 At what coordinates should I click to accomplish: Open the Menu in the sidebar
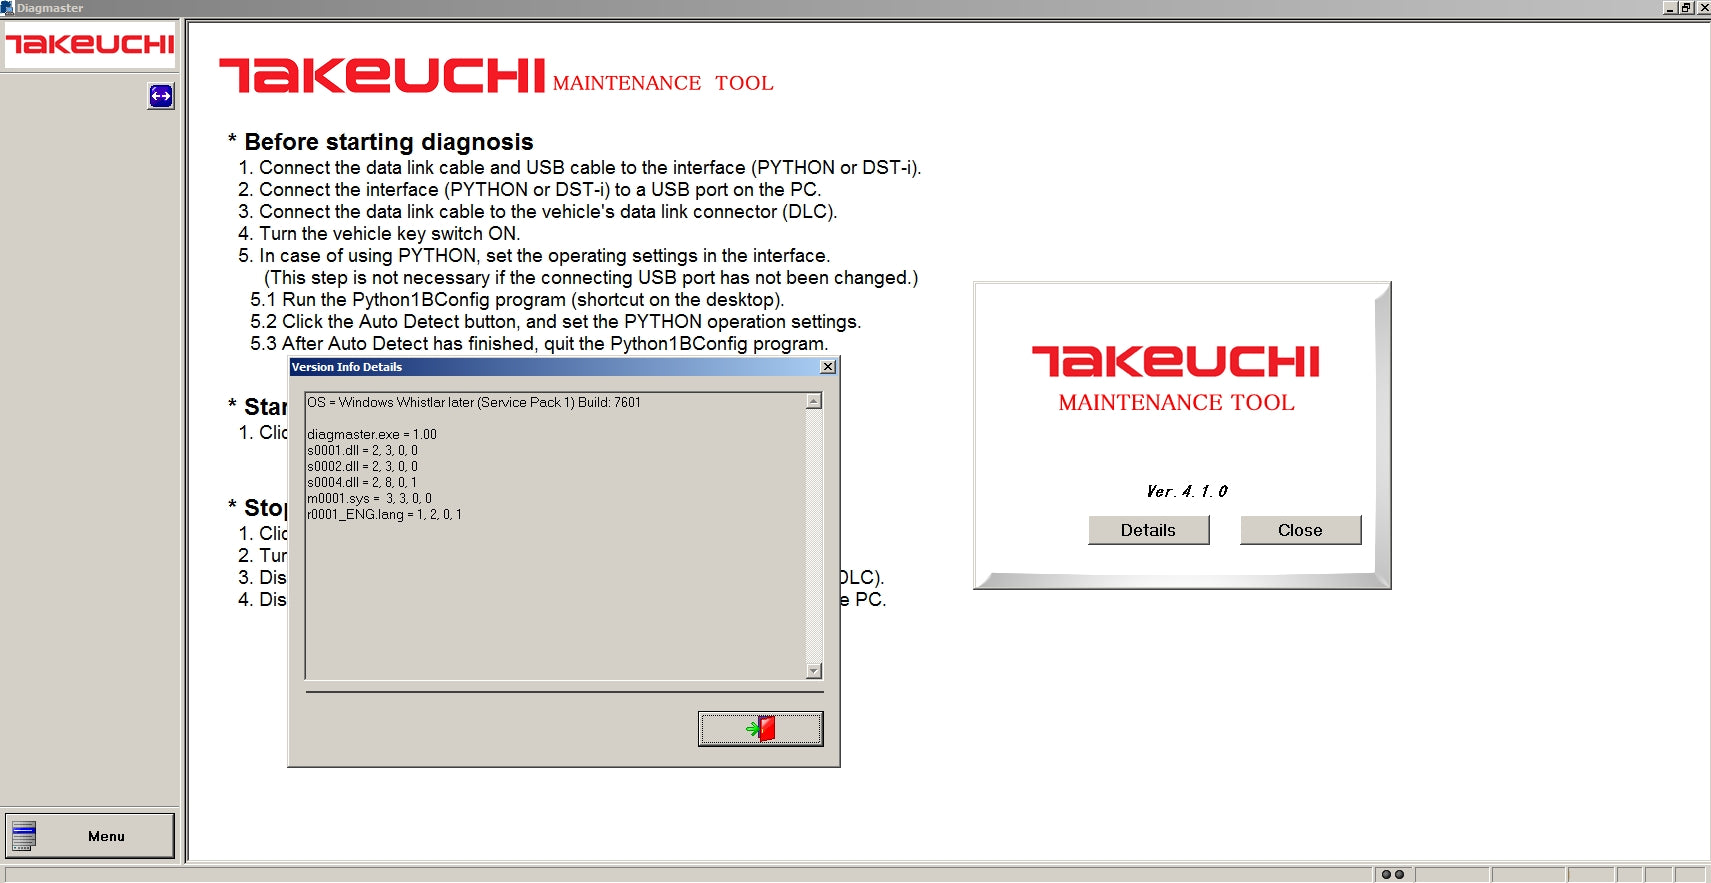(x=90, y=836)
